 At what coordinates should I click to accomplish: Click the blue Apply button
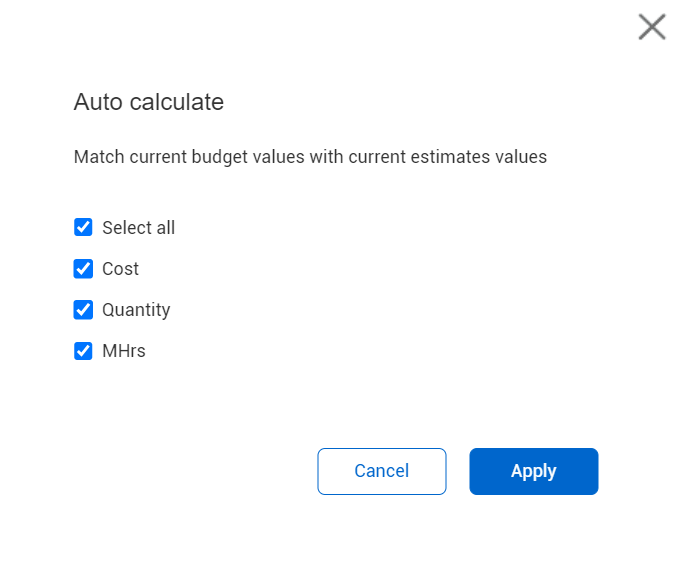[533, 471]
